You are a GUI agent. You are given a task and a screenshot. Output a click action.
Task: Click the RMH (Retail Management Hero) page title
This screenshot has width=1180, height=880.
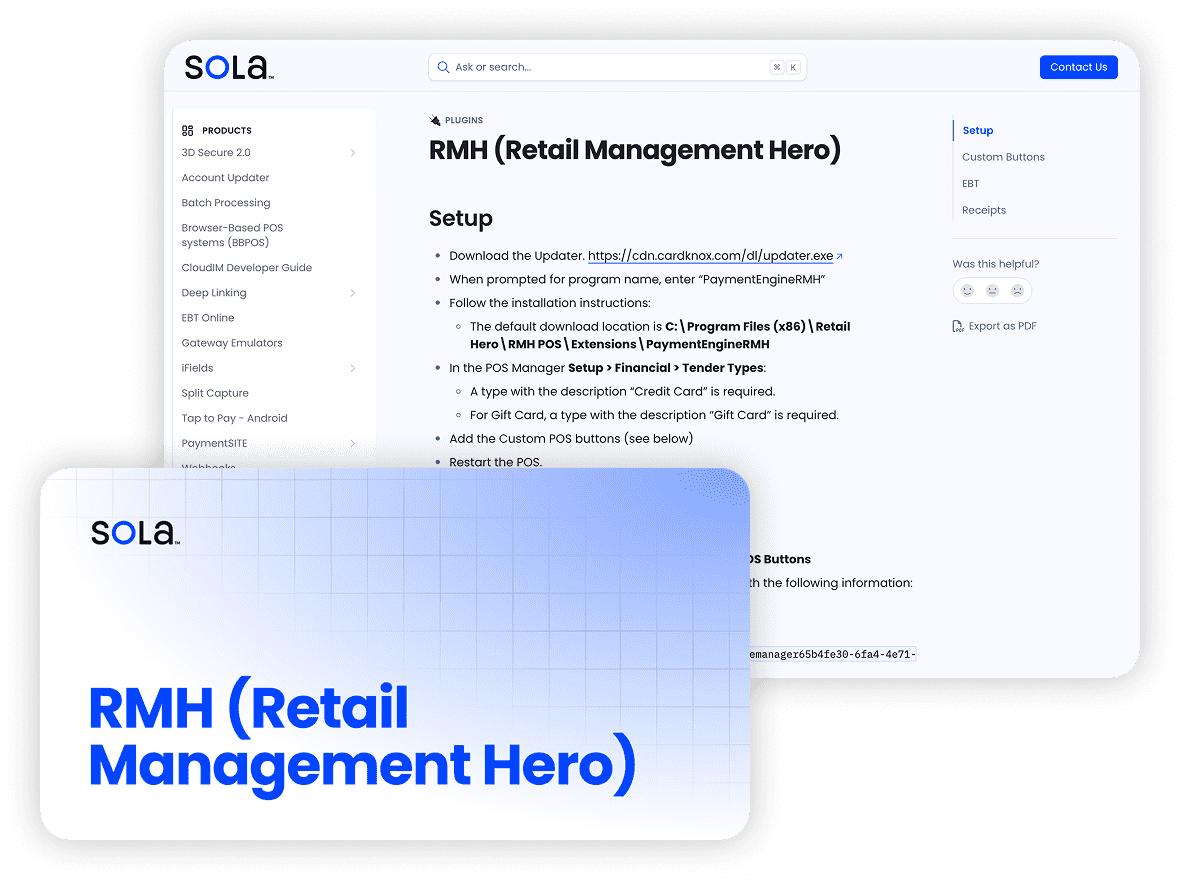[634, 150]
